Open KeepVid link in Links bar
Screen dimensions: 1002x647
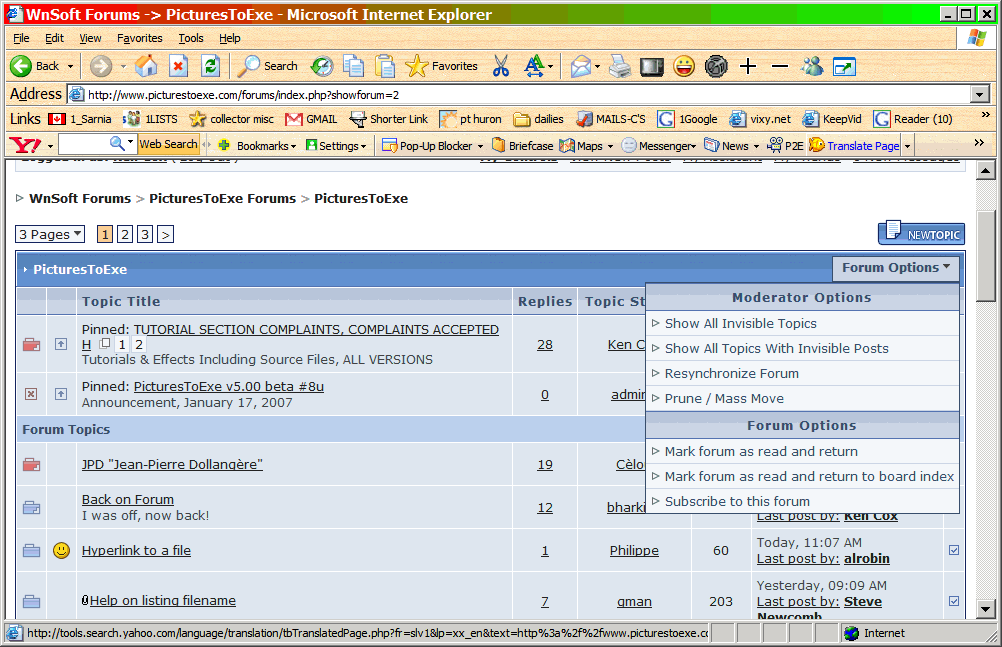point(833,119)
